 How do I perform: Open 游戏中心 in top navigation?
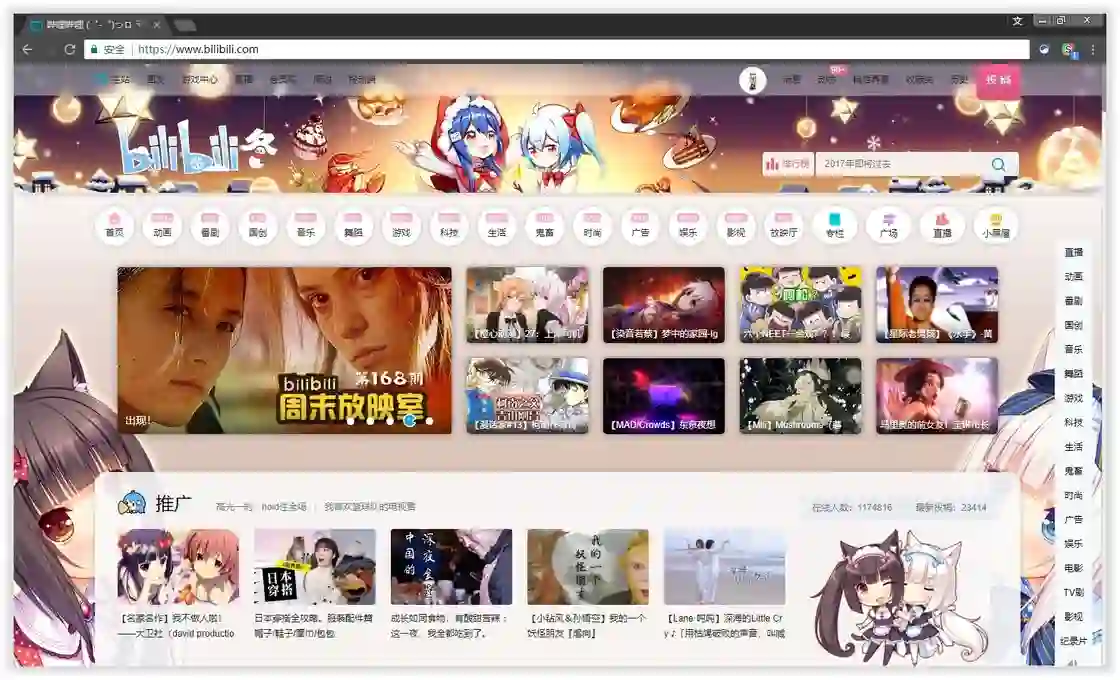(x=199, y=79)
